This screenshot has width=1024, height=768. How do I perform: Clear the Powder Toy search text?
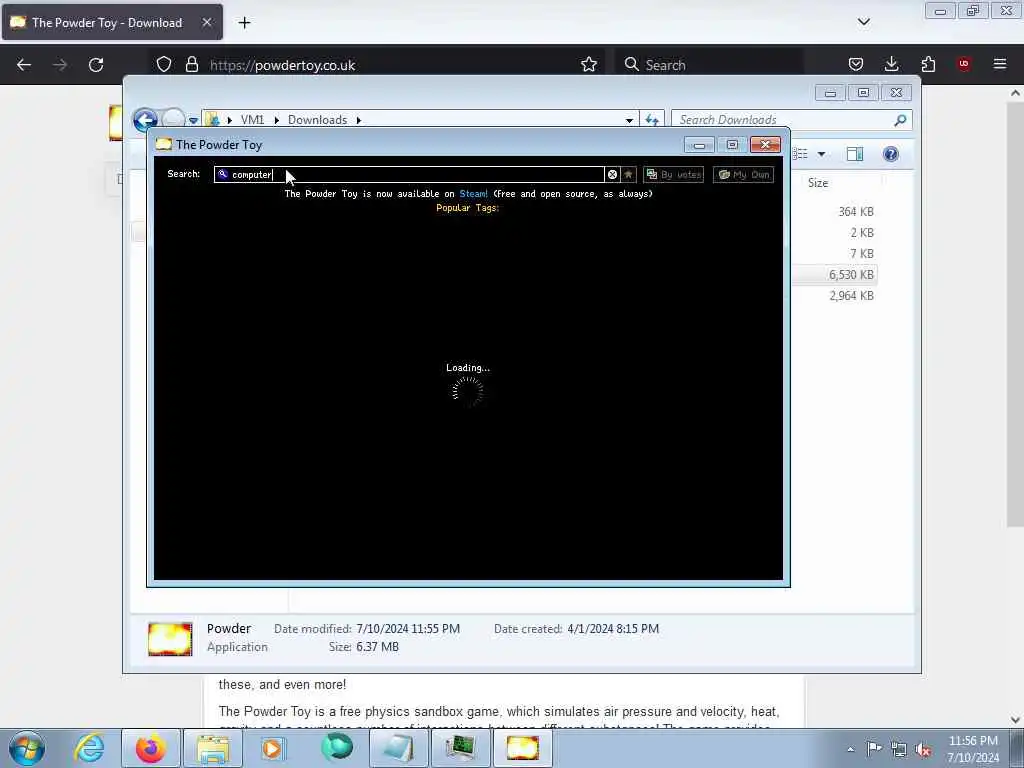(612, 174)
